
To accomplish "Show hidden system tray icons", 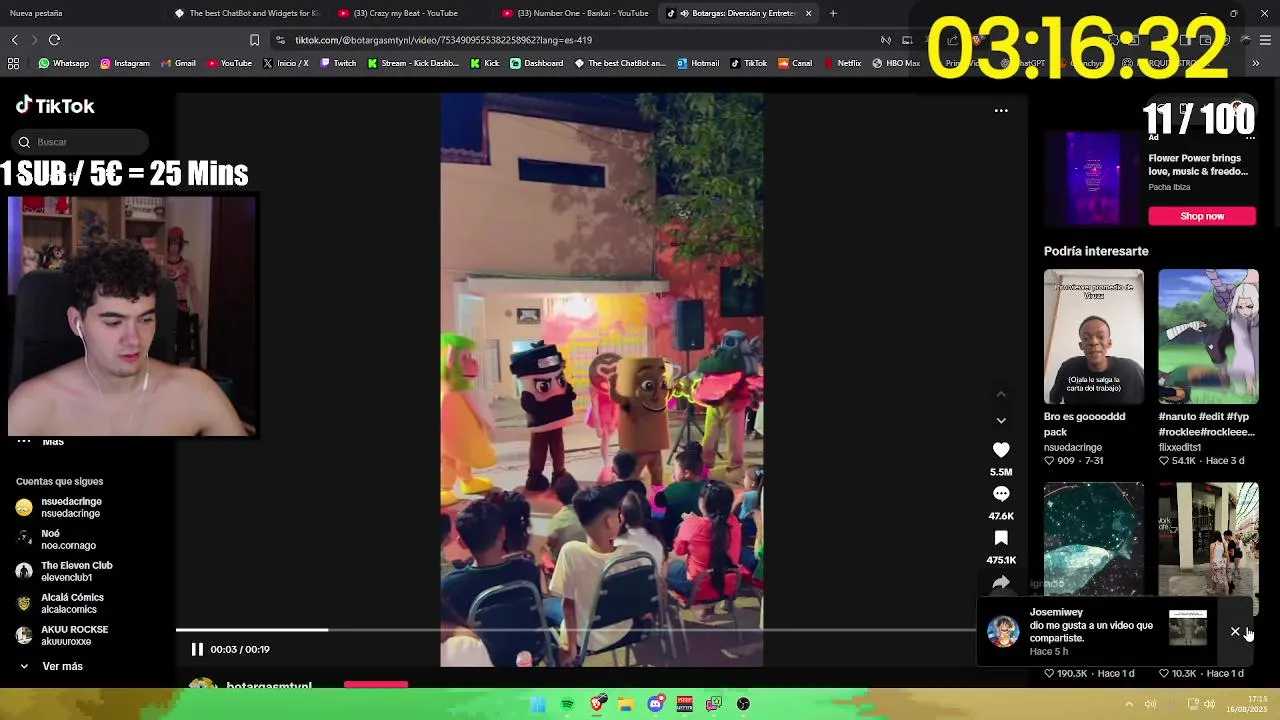I will [x=1129, y=704].
